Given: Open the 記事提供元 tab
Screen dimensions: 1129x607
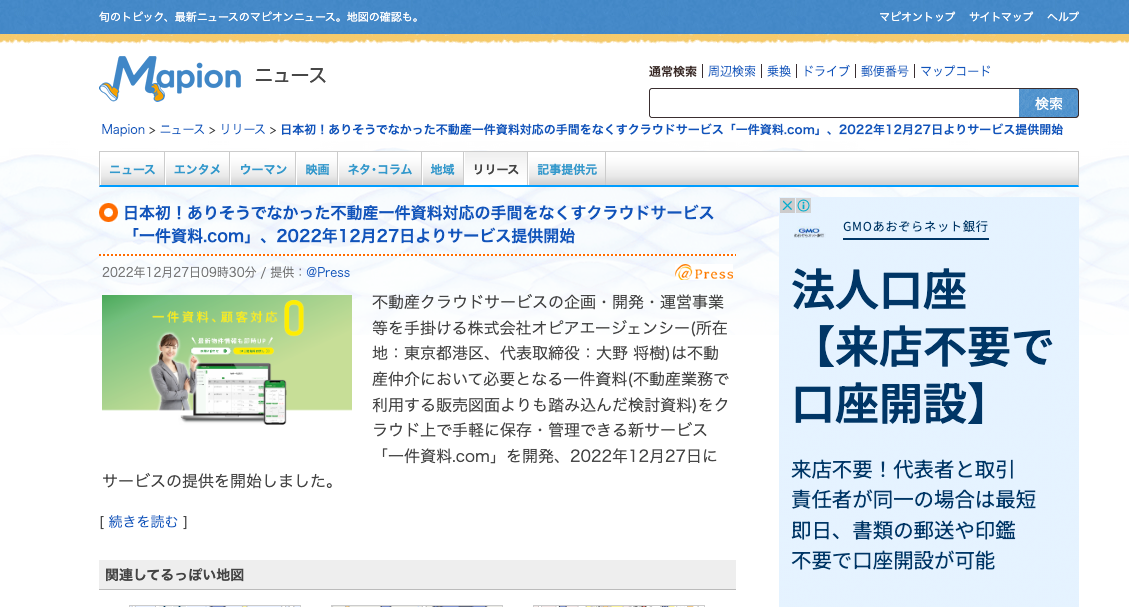Looking at the screenshot, I should [x=566, y=169].
